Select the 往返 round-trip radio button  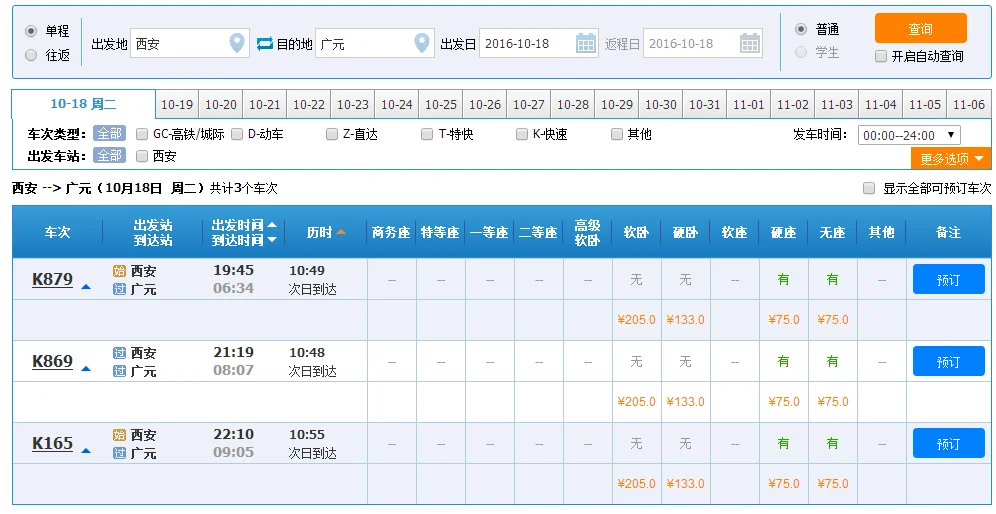click(x=30, y=55)
